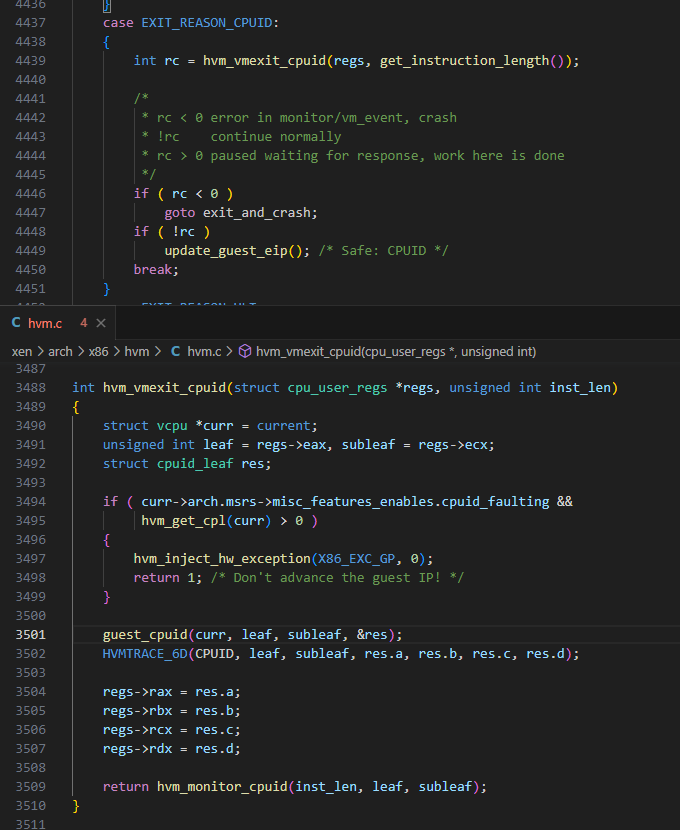Select line number 4439 in upper editor
Image resolution: width=680 pixels, height=830 pixels.
click(30, 60)
